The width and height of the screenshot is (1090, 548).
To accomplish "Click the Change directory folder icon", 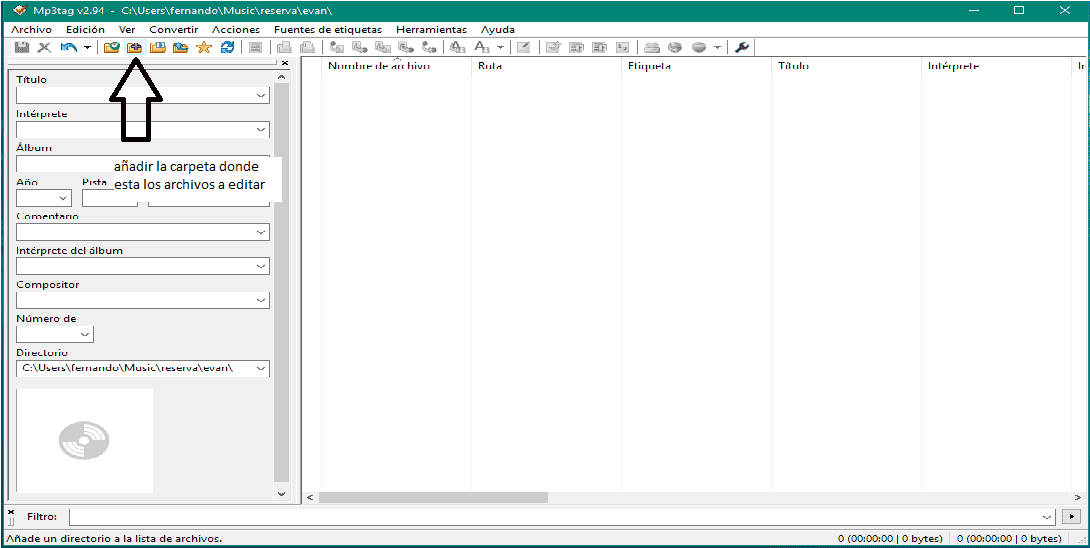I will [x=111, y=47].
